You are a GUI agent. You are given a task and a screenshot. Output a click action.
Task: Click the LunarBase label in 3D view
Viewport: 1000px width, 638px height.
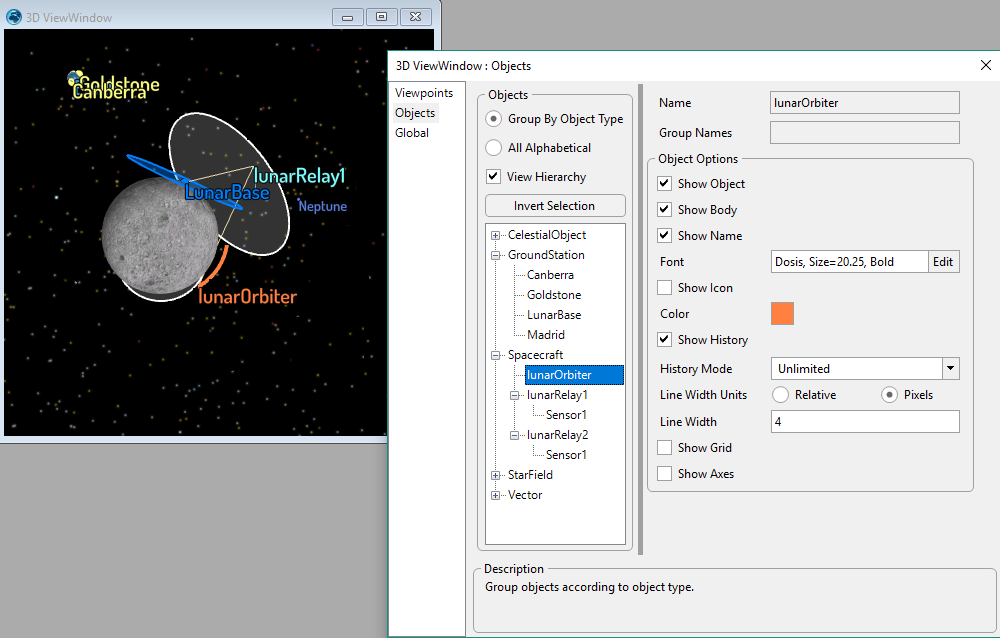point(227,192)
